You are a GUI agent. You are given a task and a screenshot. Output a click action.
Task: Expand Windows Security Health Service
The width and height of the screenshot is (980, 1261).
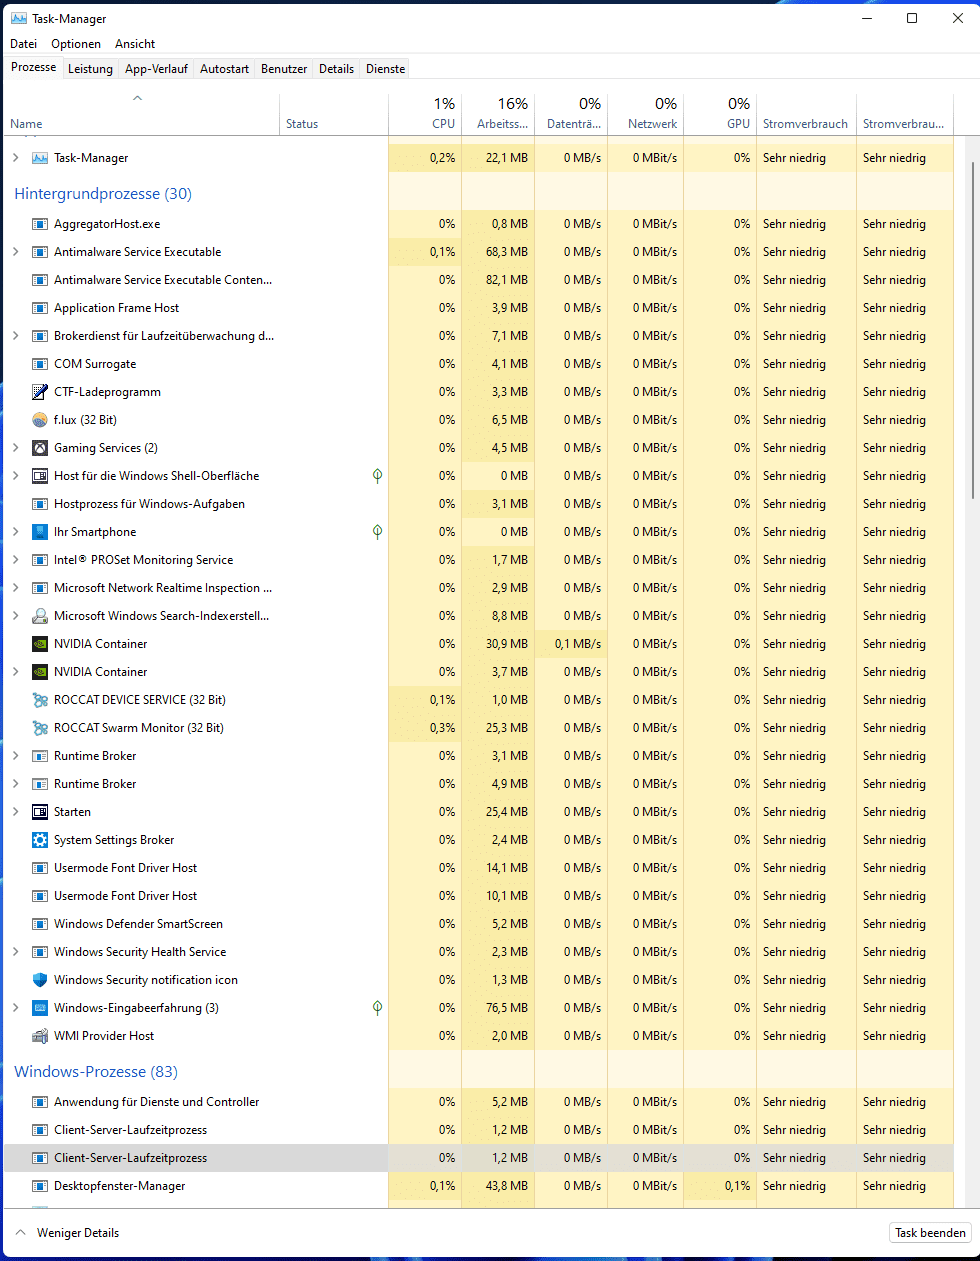click(x=15, y=952)
